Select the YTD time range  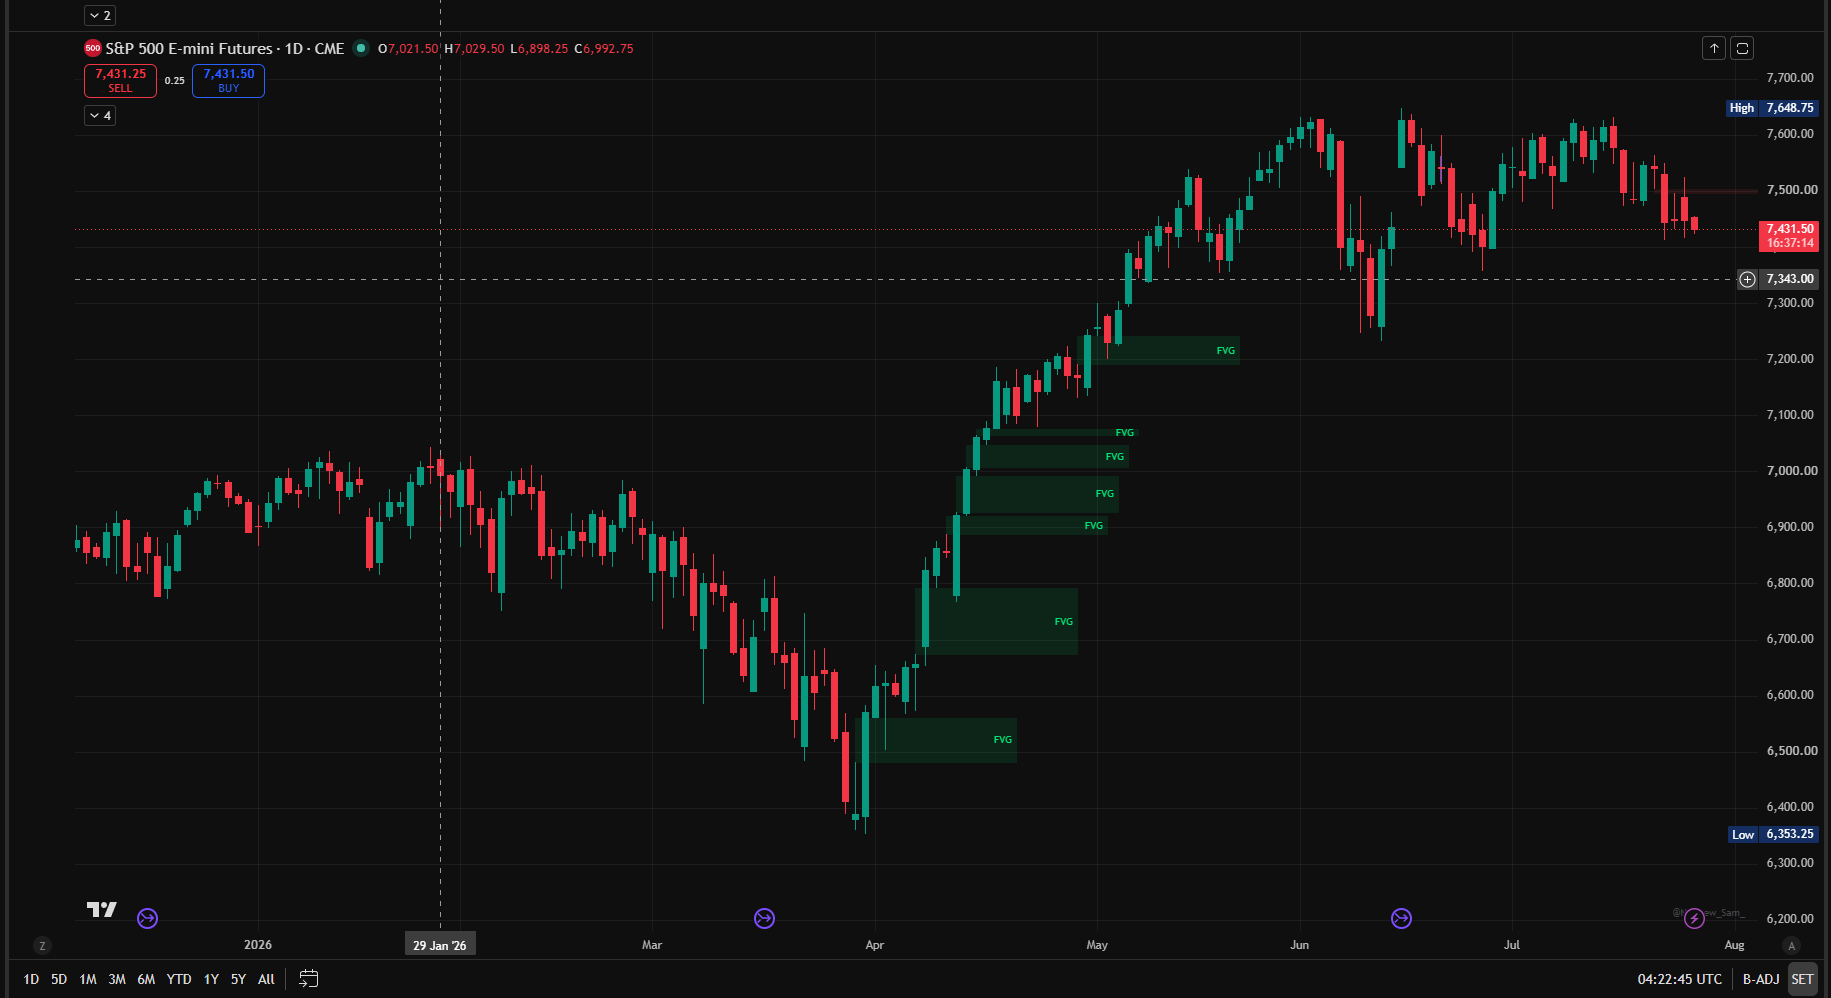[179, 979]
